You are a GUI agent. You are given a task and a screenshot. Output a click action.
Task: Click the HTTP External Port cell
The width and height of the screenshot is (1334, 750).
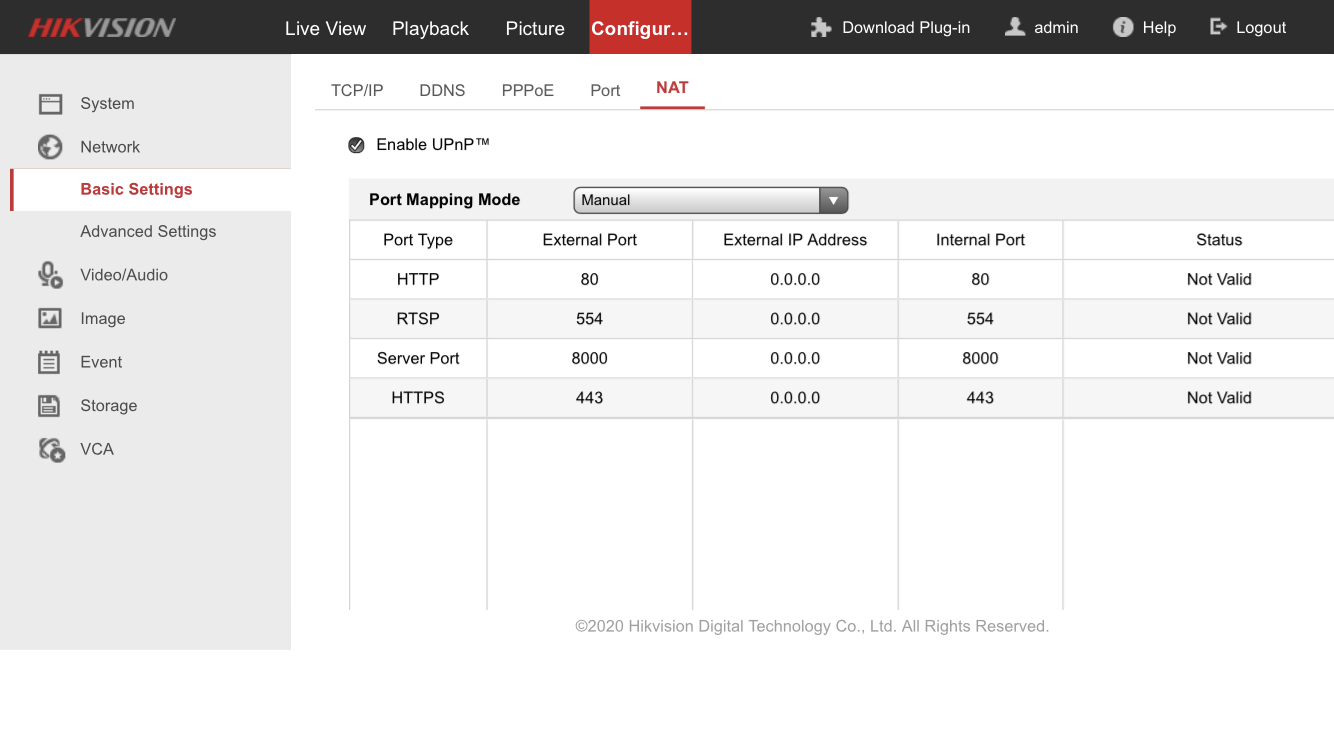[x=589, y=280]
